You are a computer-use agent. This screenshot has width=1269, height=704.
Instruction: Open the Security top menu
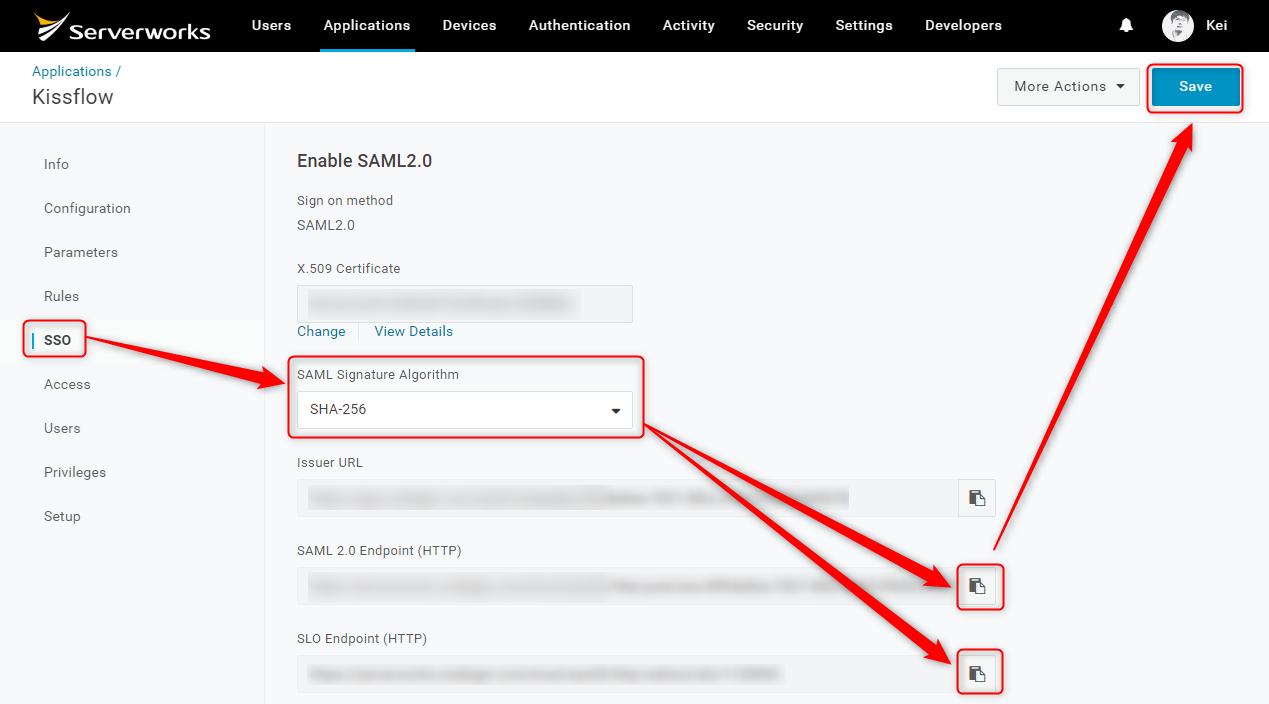[775, 26]
